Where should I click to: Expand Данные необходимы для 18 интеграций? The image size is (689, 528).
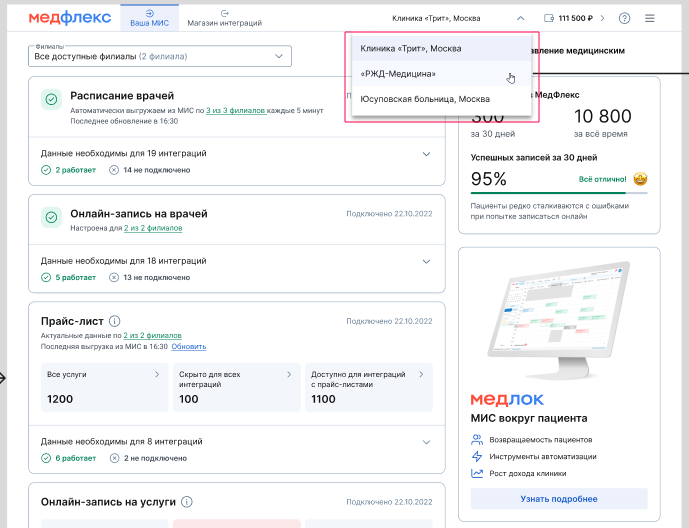tap(426, 262)
